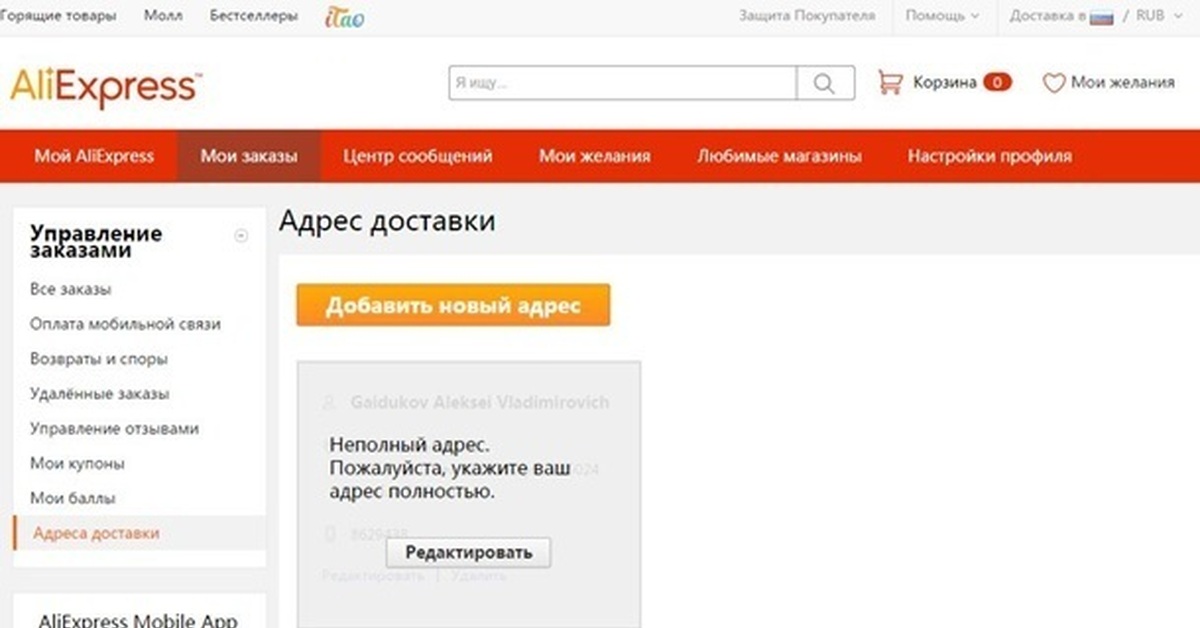Open the RUB currency dropdown

coord(1157,16)
